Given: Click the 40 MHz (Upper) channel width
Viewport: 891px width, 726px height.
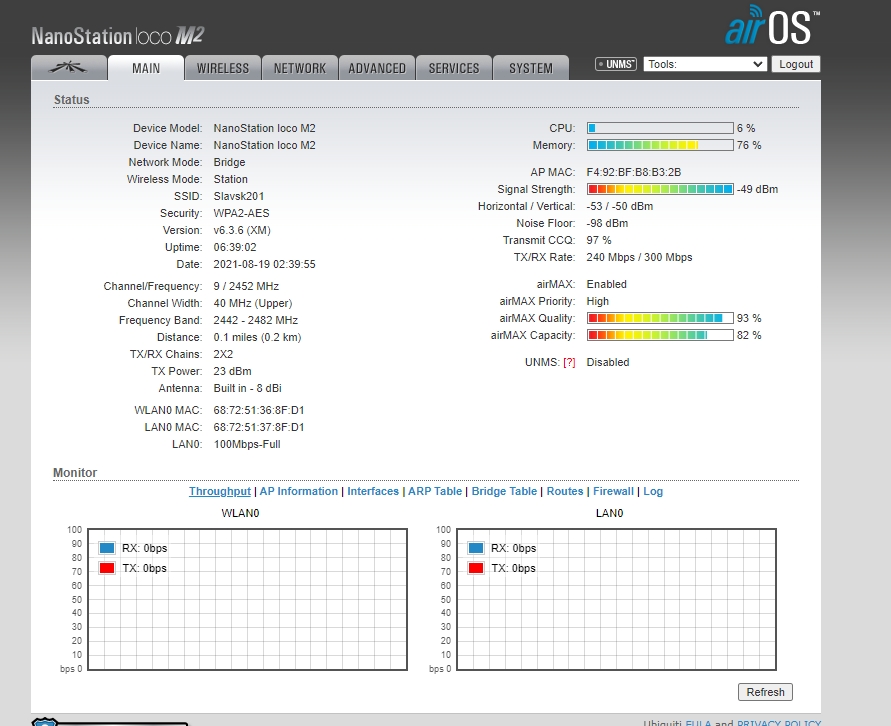Looking at the screenshot, I should pos(253,303).
